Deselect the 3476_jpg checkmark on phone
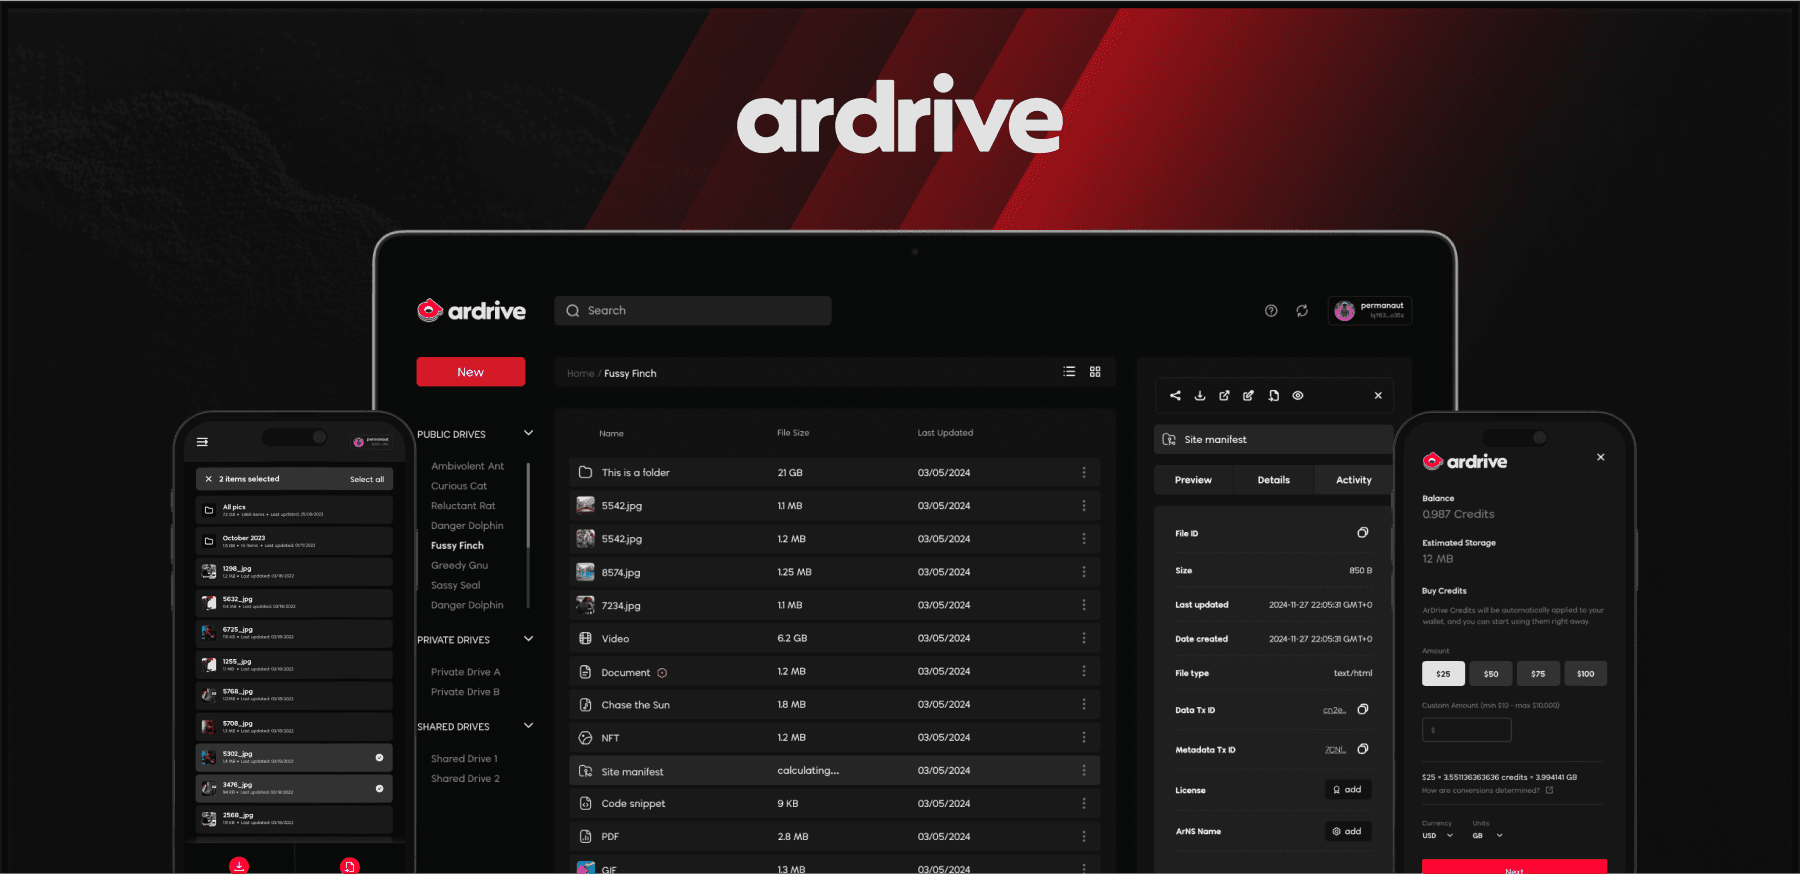This screenshot has height=874, width=1800. tap(379, 789)
